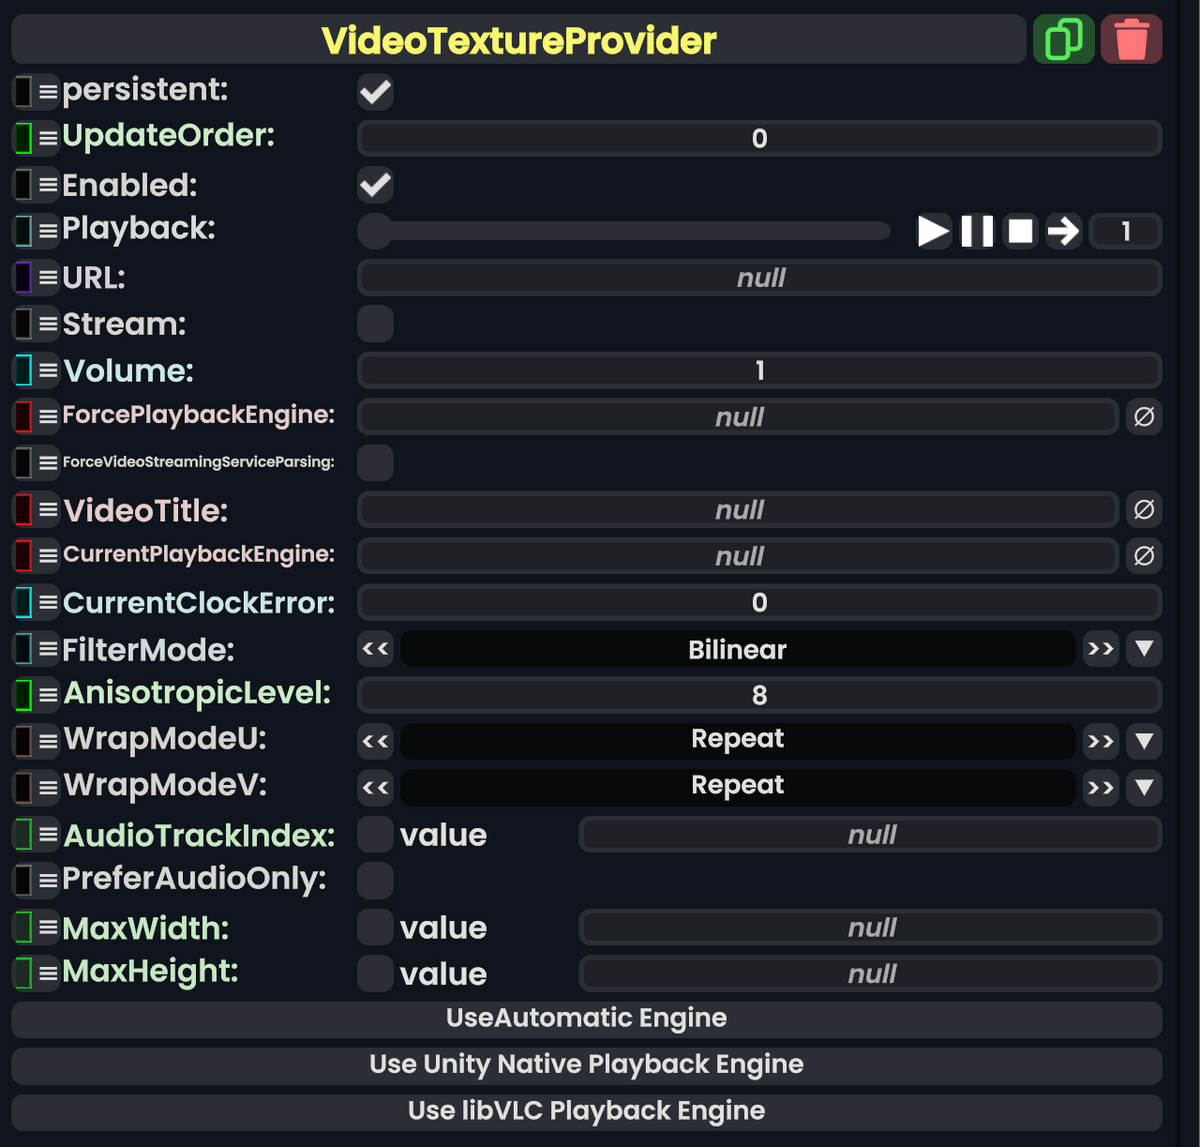The width and height of the screenshot is (1200, 1147).
Task: Pause video playback
Action: tap(977, 231)
